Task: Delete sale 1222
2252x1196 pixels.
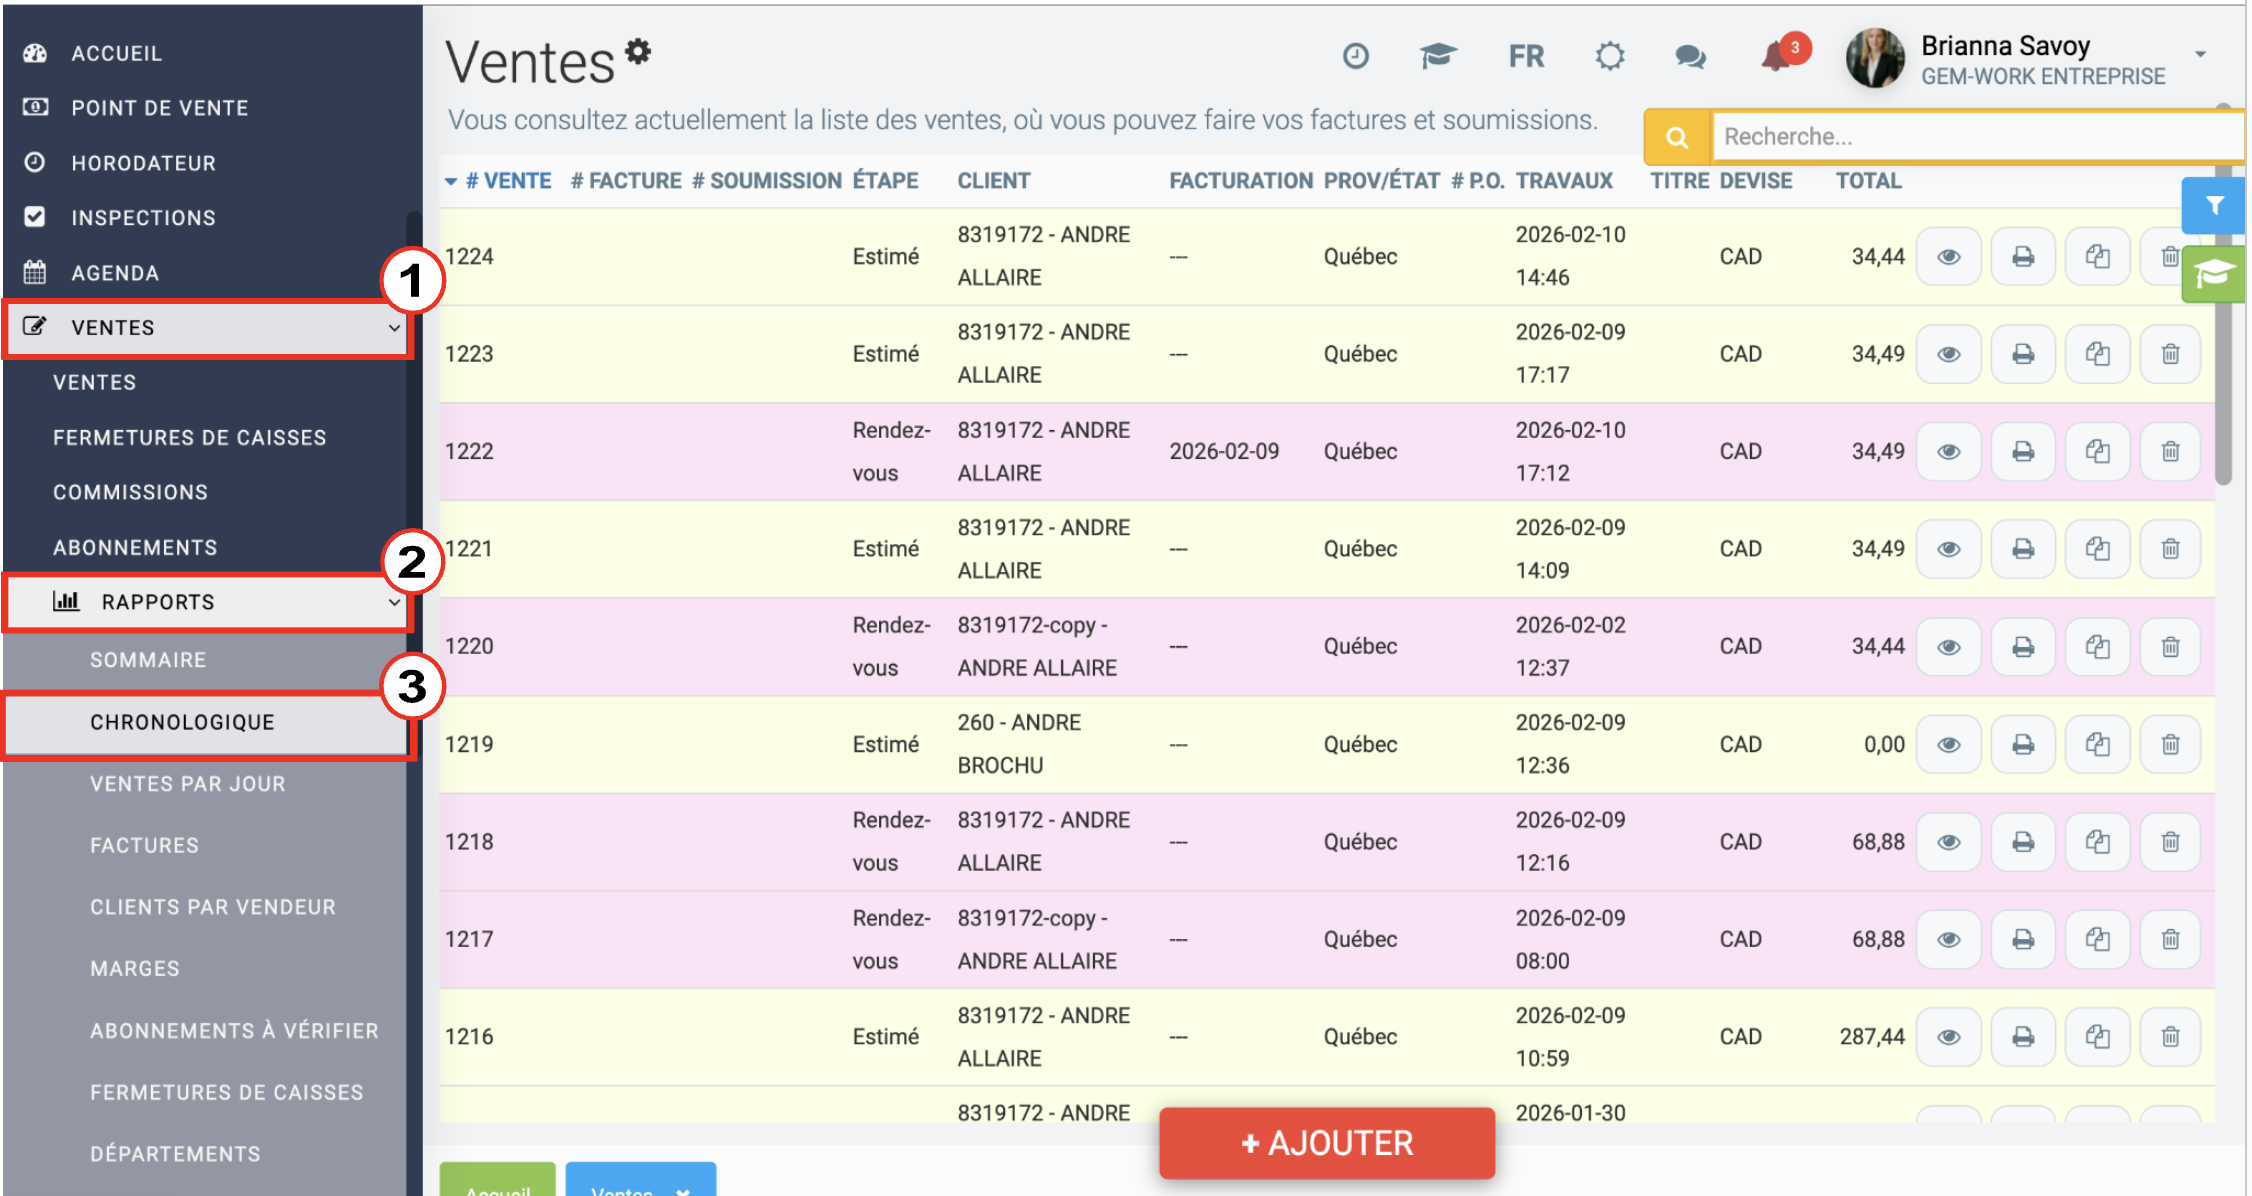Action: 2170,452
